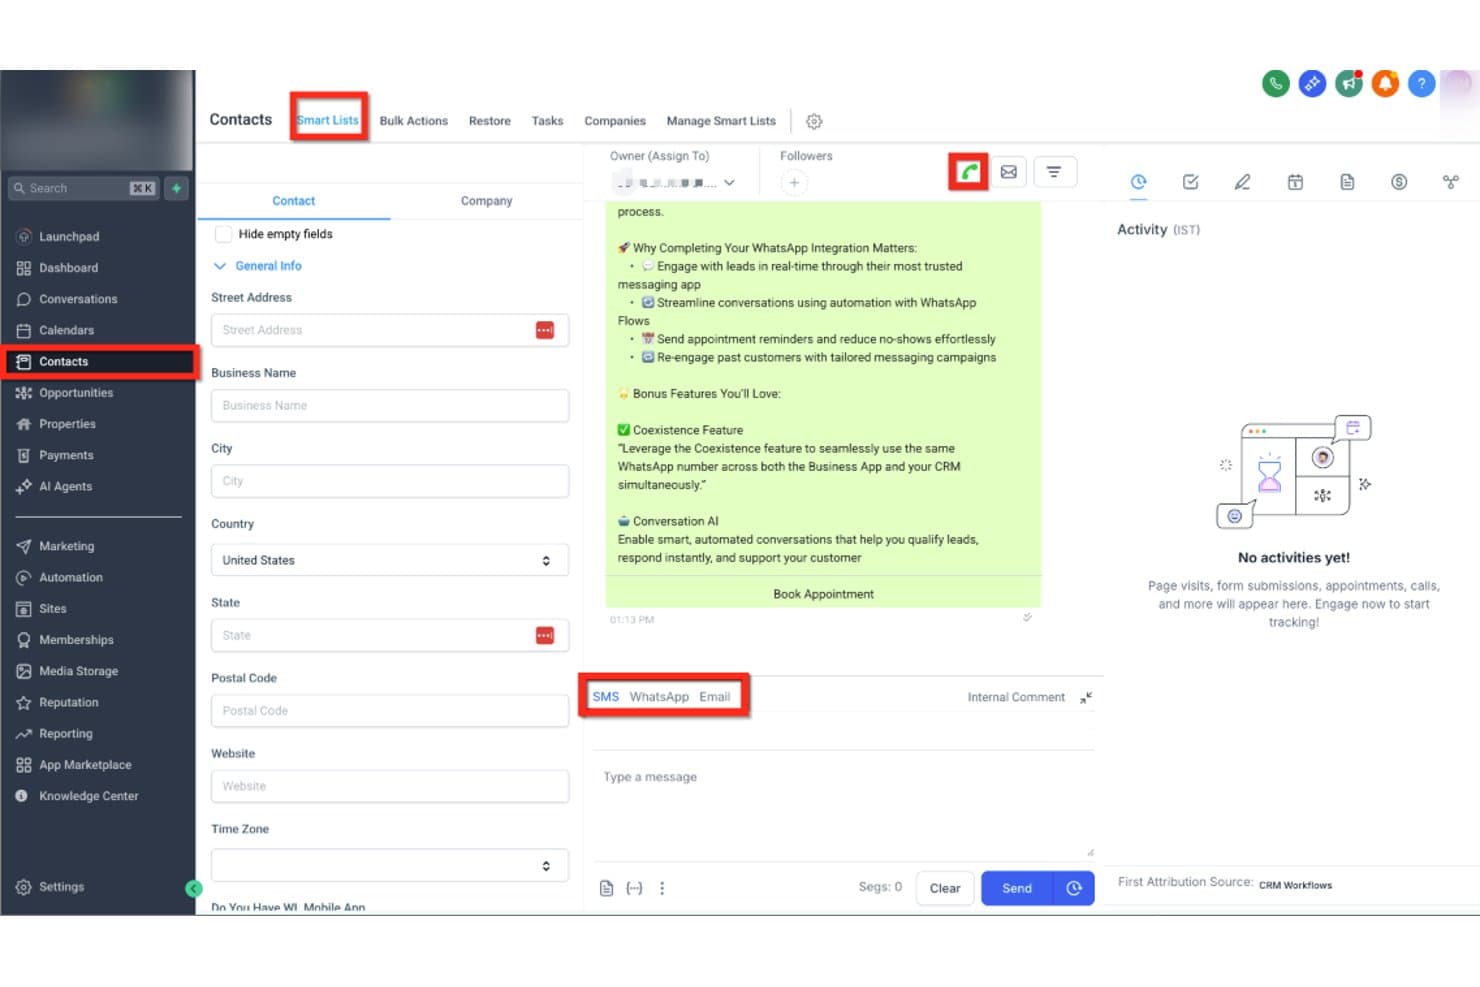The image size is (1480, 987).
Task: Collapse the sidebar with the green arrow
Action: pyautogui.click(x=194, y=888)
